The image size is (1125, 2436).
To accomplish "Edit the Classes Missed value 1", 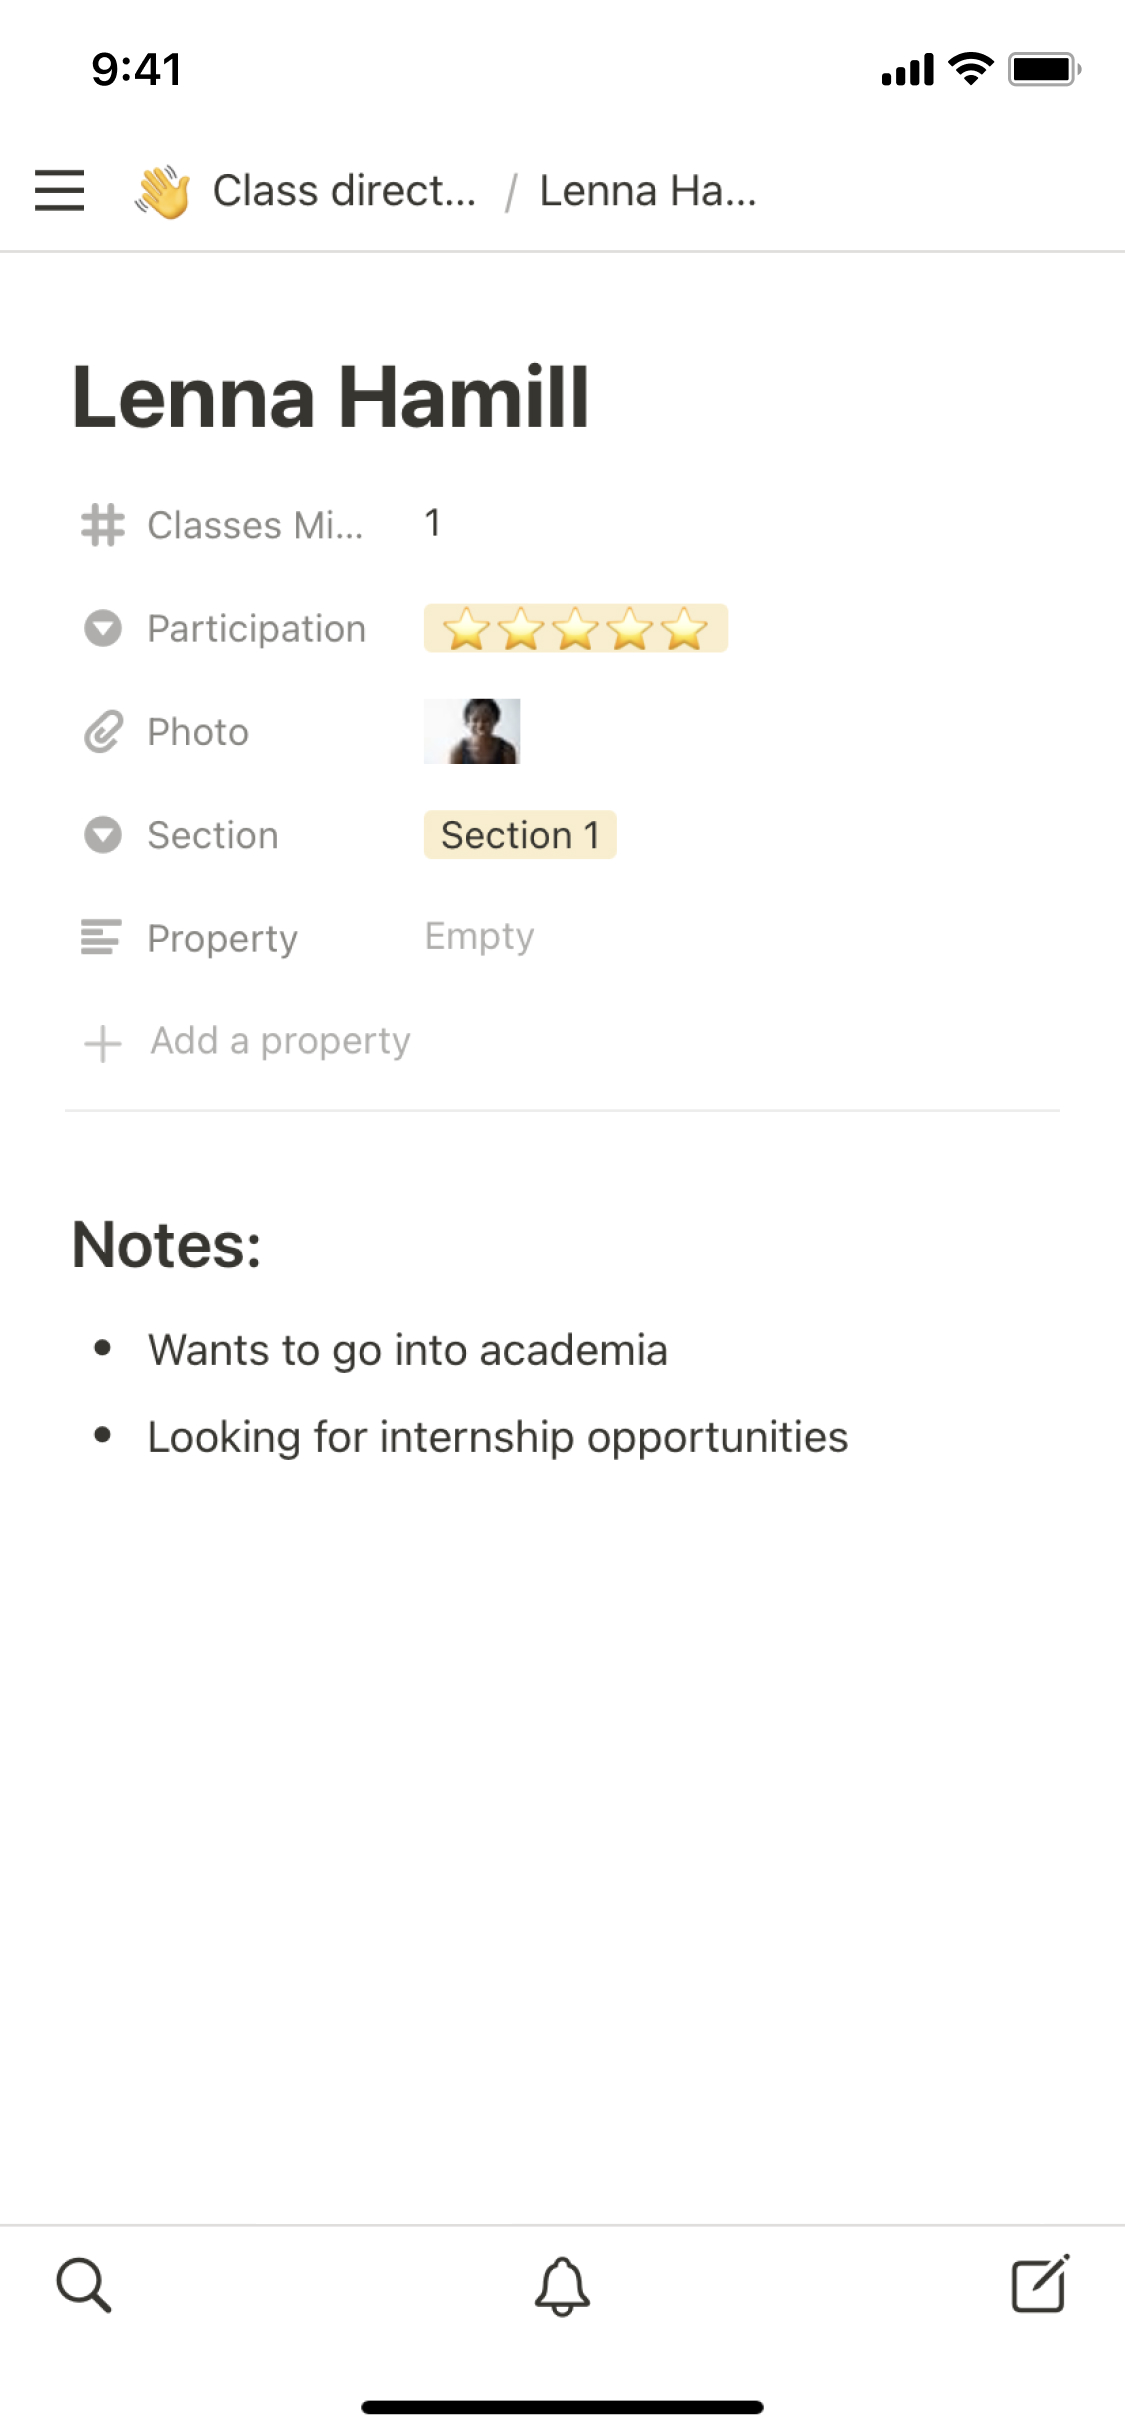I will coord(432,523).
